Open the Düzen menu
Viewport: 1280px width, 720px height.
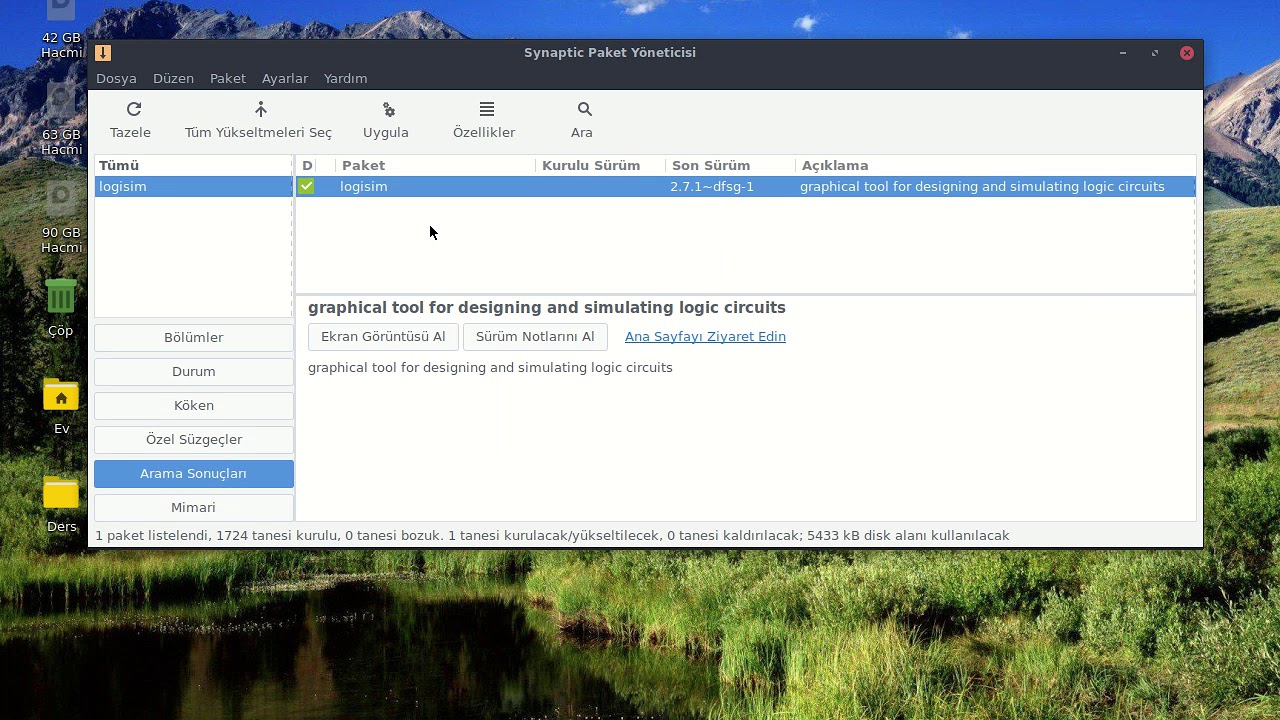[173, 78]
